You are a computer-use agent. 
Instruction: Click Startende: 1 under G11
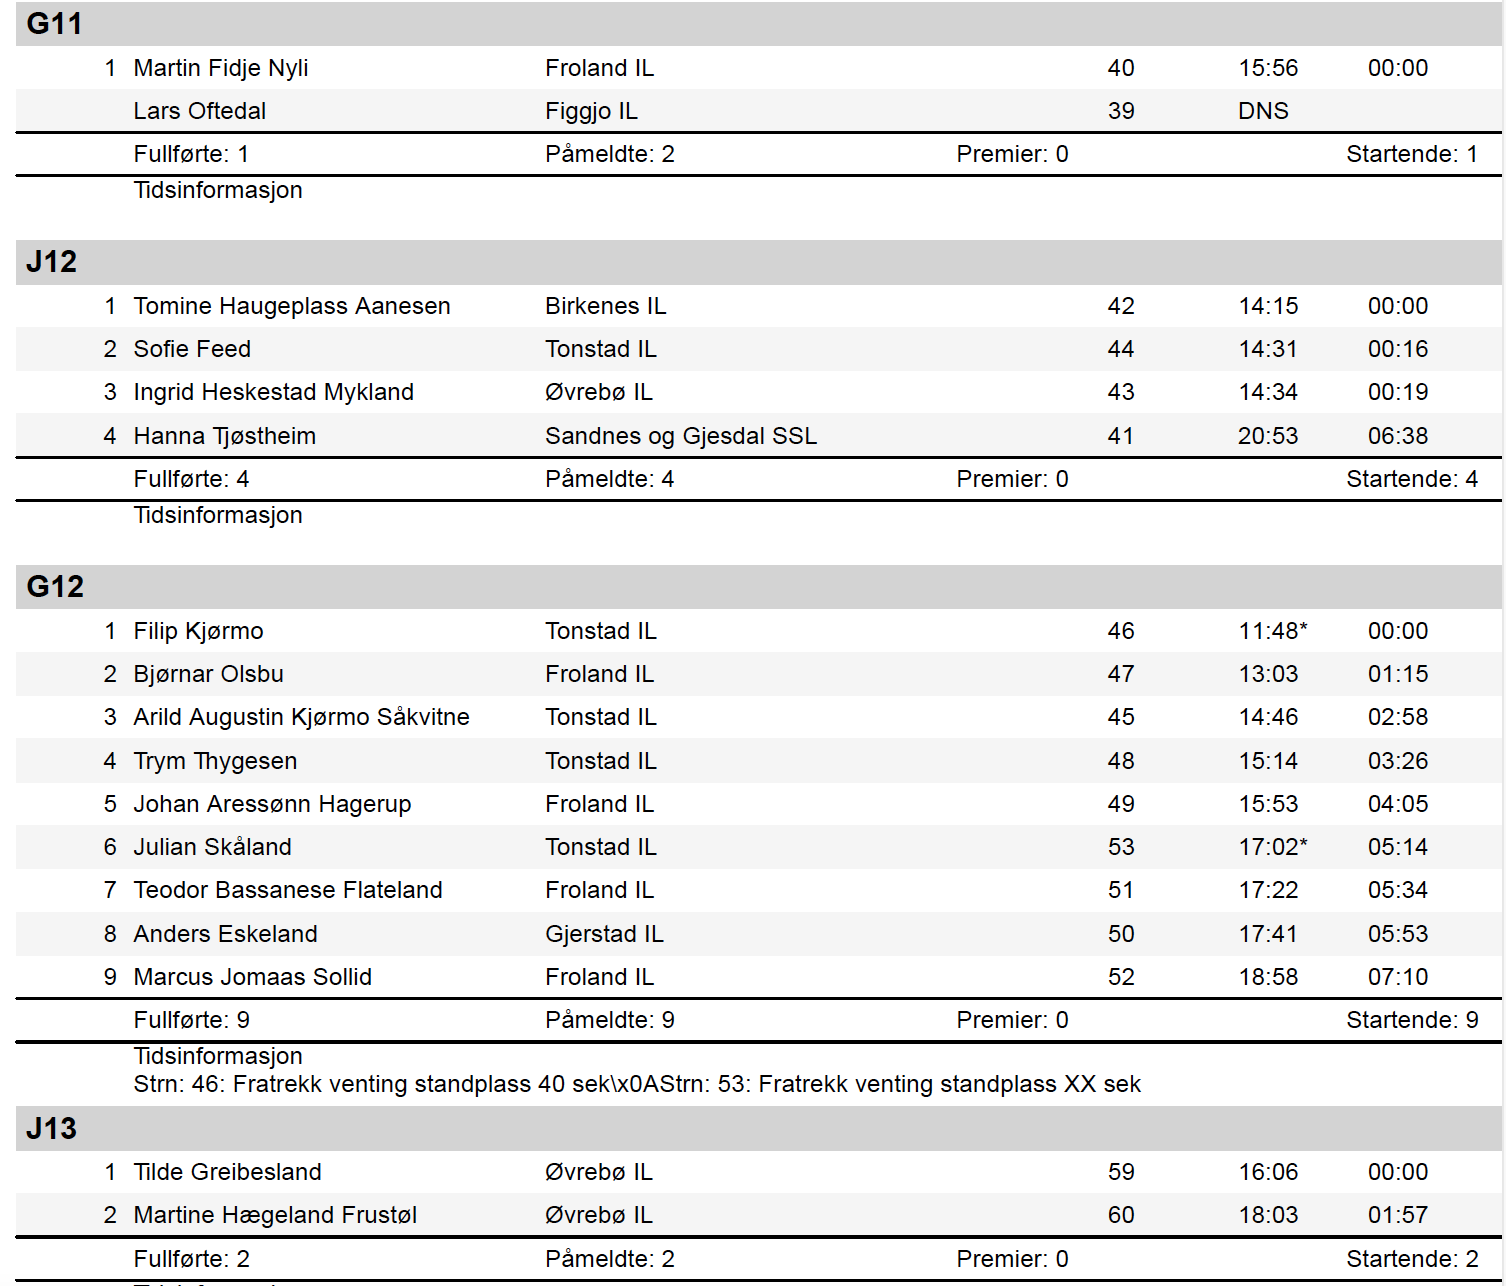(1412, 154)
